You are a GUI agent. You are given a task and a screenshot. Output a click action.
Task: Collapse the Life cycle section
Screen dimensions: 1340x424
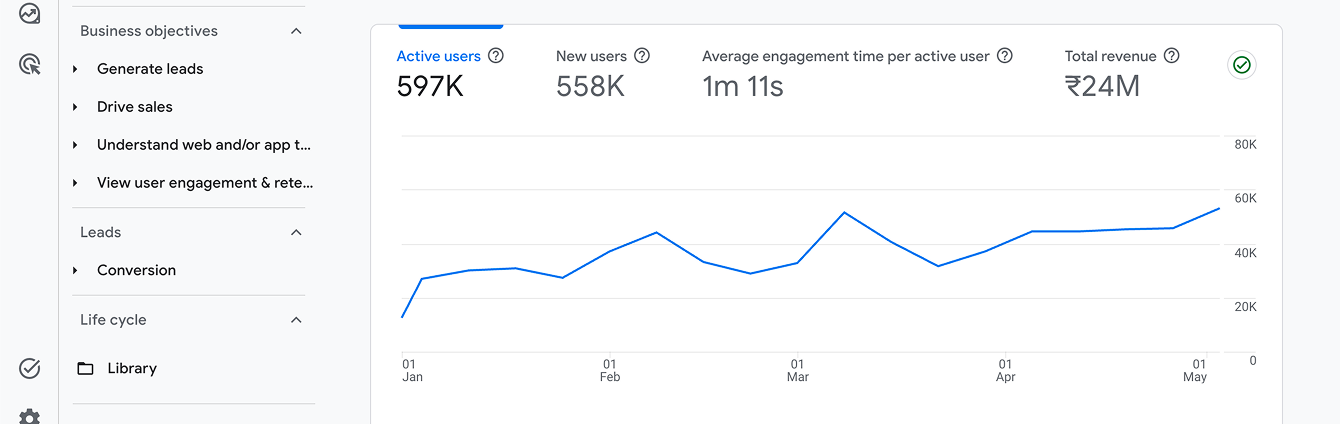tap(296, 320)
